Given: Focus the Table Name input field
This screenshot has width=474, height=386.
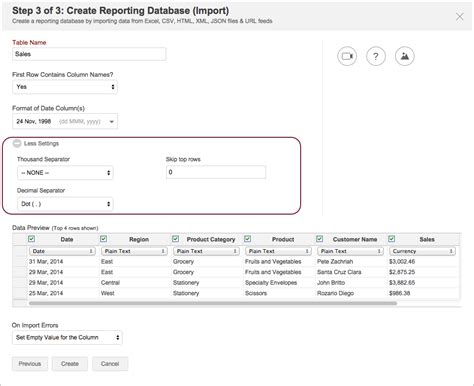Looking at the screenshot, I should 89,54.
